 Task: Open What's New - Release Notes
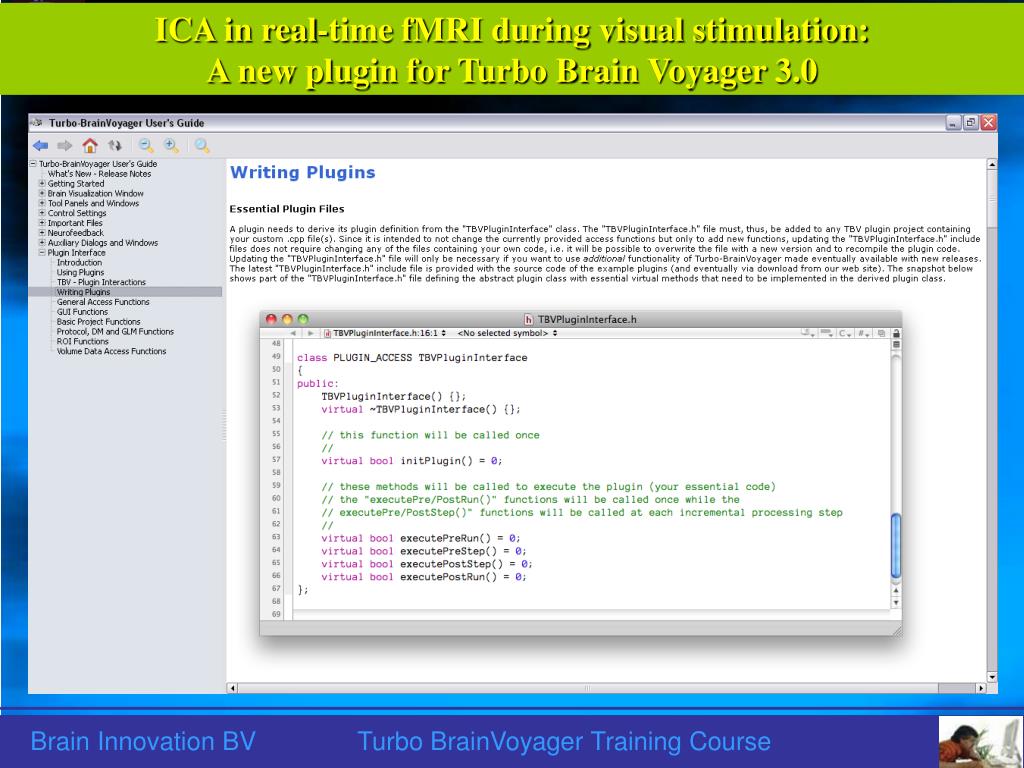[x=99, y=174]
